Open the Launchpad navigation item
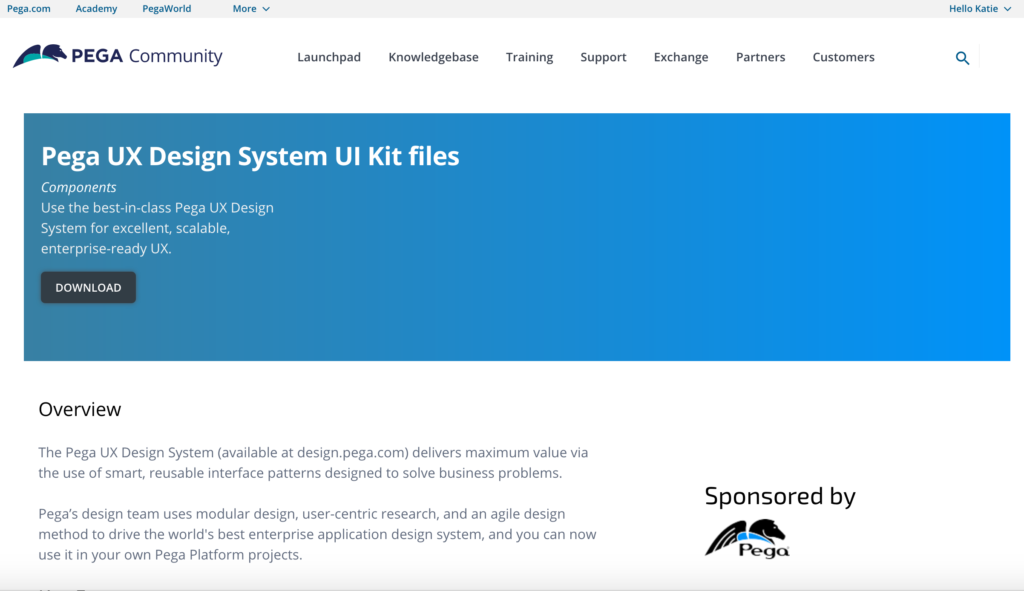This screenshot has width=1024, height=591. click(329, 57)
